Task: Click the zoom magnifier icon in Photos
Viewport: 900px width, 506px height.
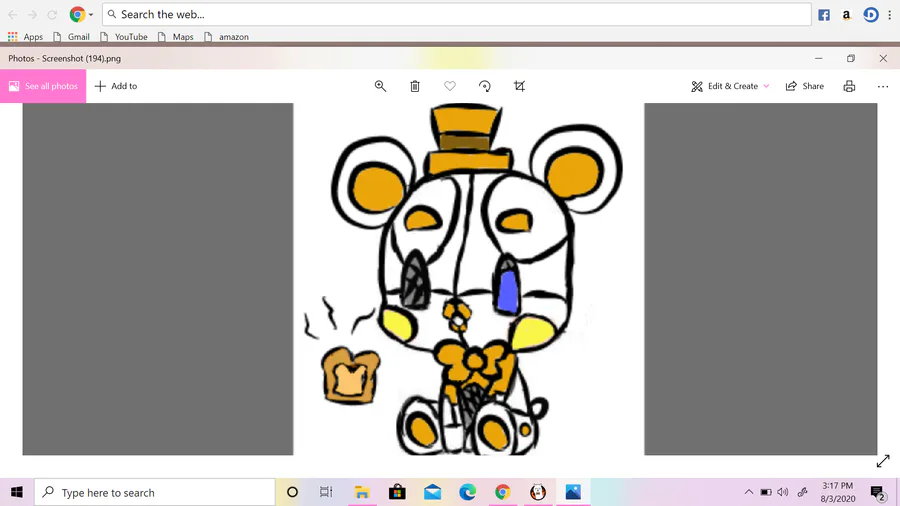Action: click(x=380, y=86)
